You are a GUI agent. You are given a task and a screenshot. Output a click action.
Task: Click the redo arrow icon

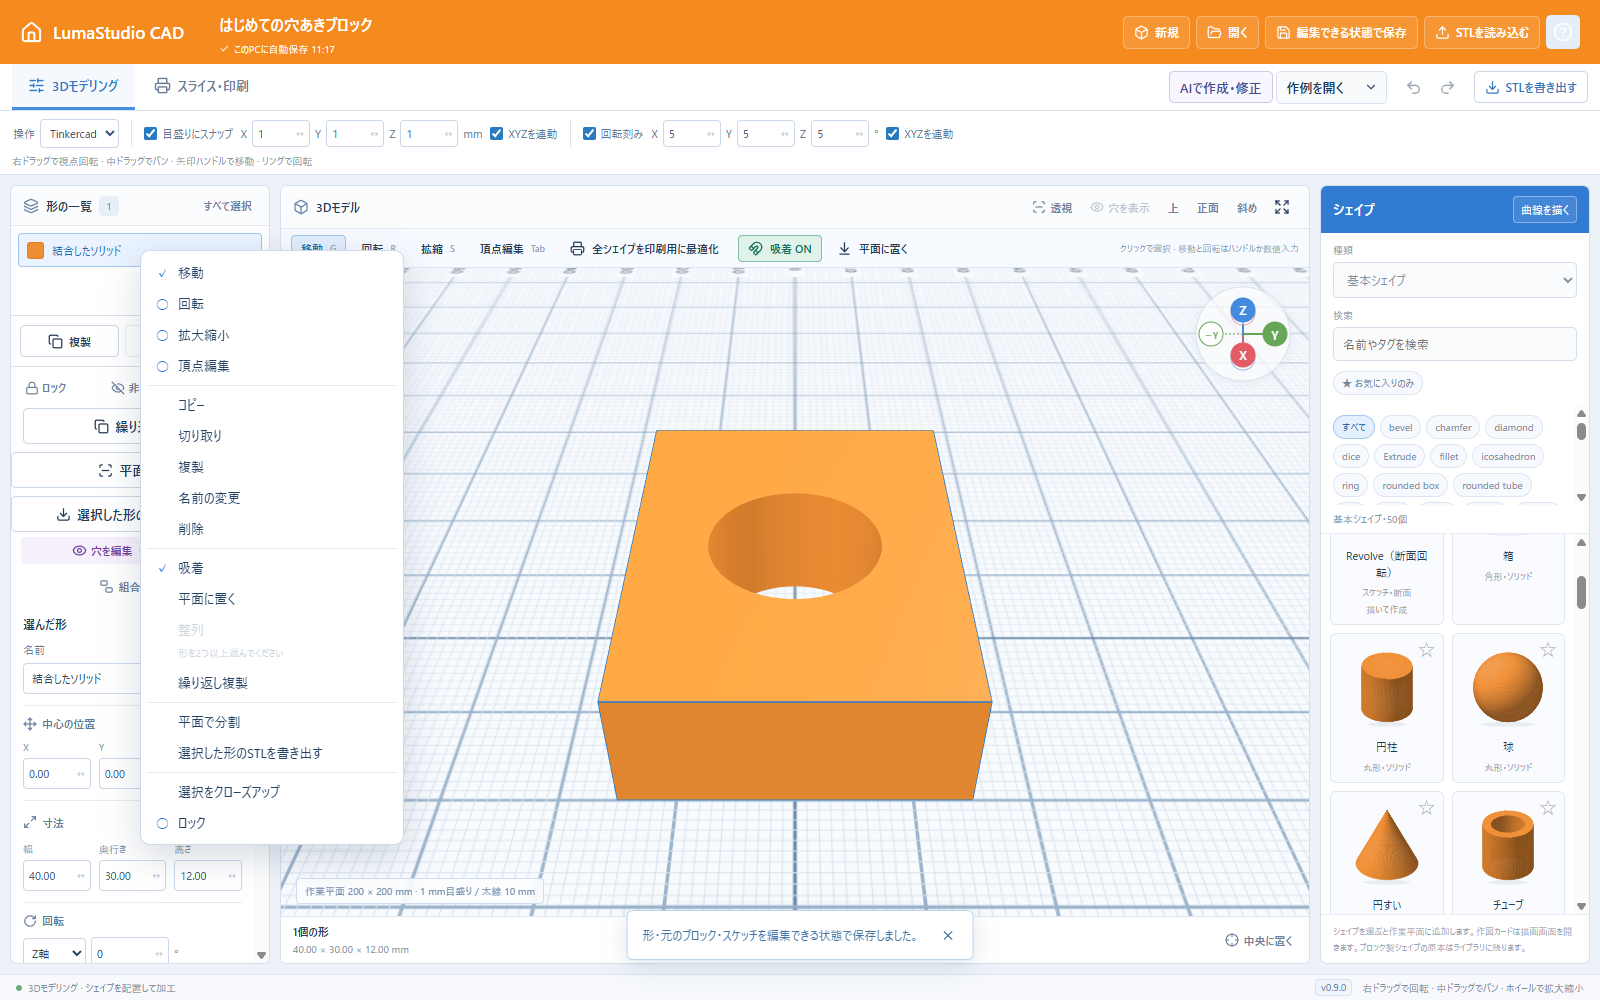point(1447,88)
